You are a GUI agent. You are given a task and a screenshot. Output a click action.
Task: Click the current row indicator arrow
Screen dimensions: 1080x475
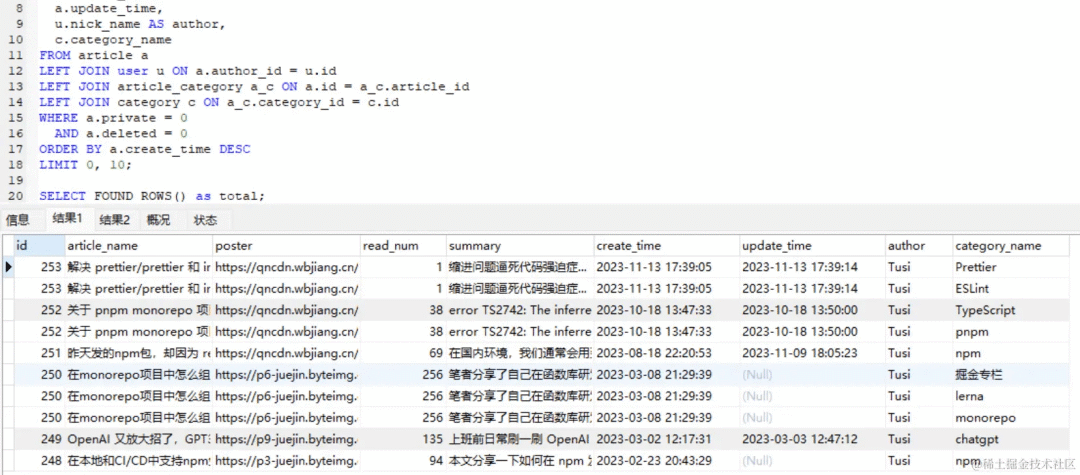[x=8, y=266]
